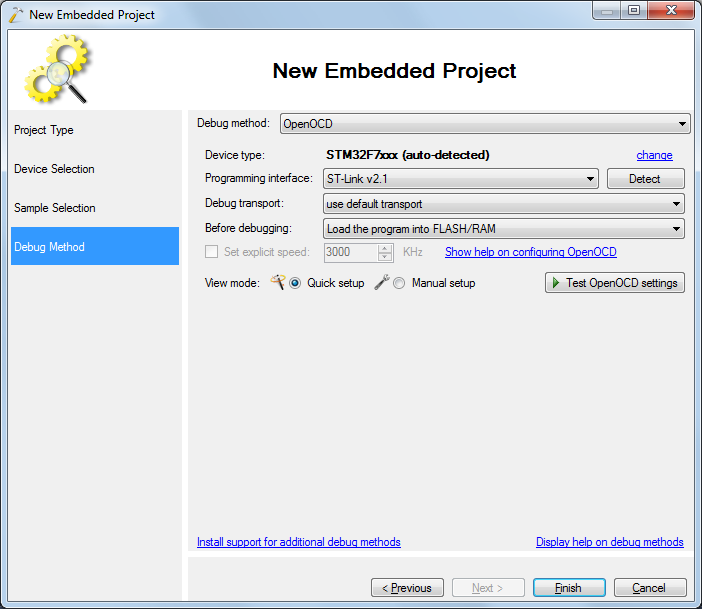Minimize the New Embedded Project window

click(x=607, y=10)
